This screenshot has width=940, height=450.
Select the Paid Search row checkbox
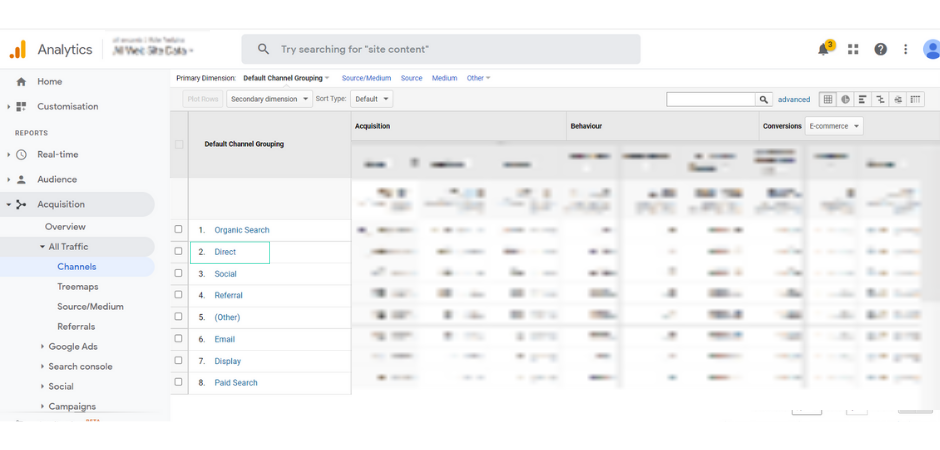pyautogui.click(x=179, y=382)
